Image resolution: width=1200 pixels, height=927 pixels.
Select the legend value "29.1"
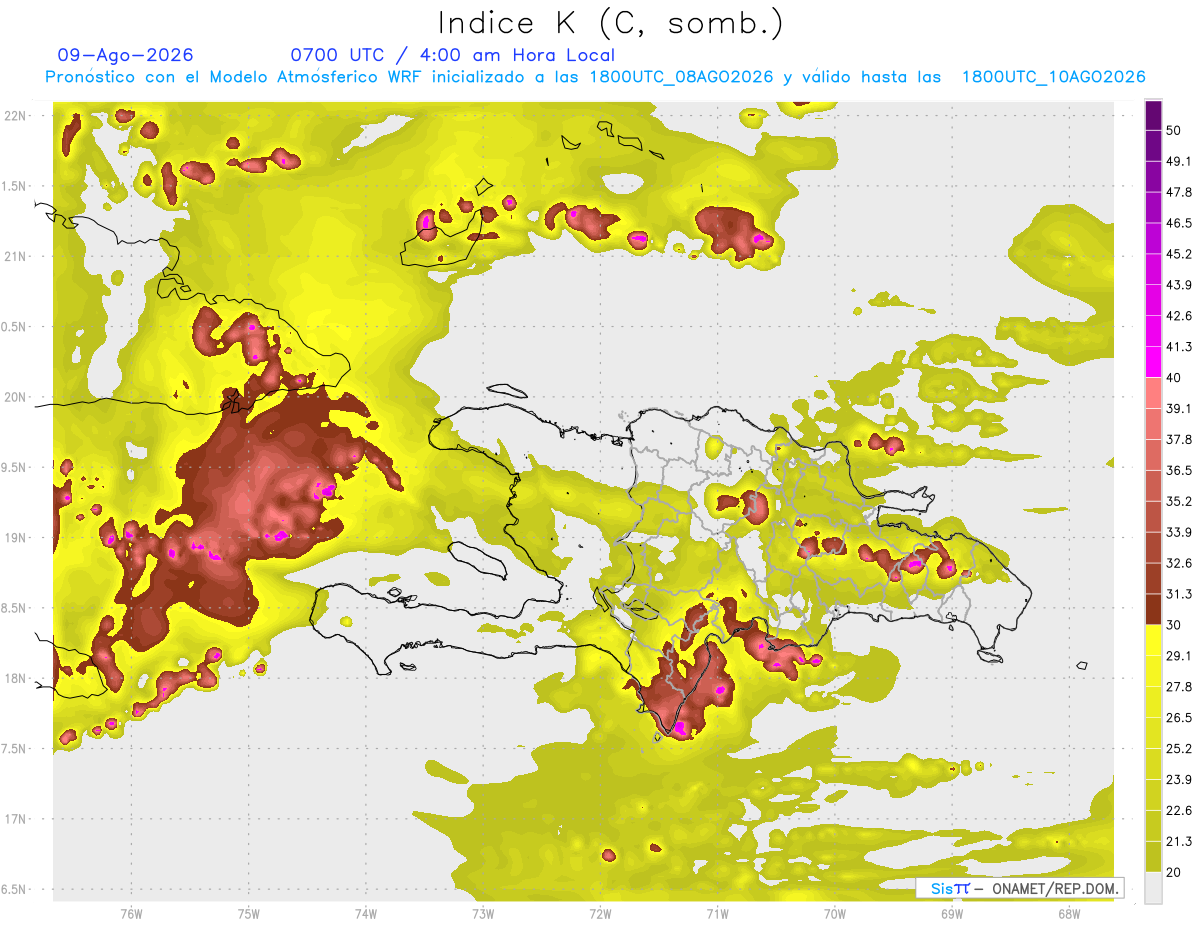point(1179,656)
